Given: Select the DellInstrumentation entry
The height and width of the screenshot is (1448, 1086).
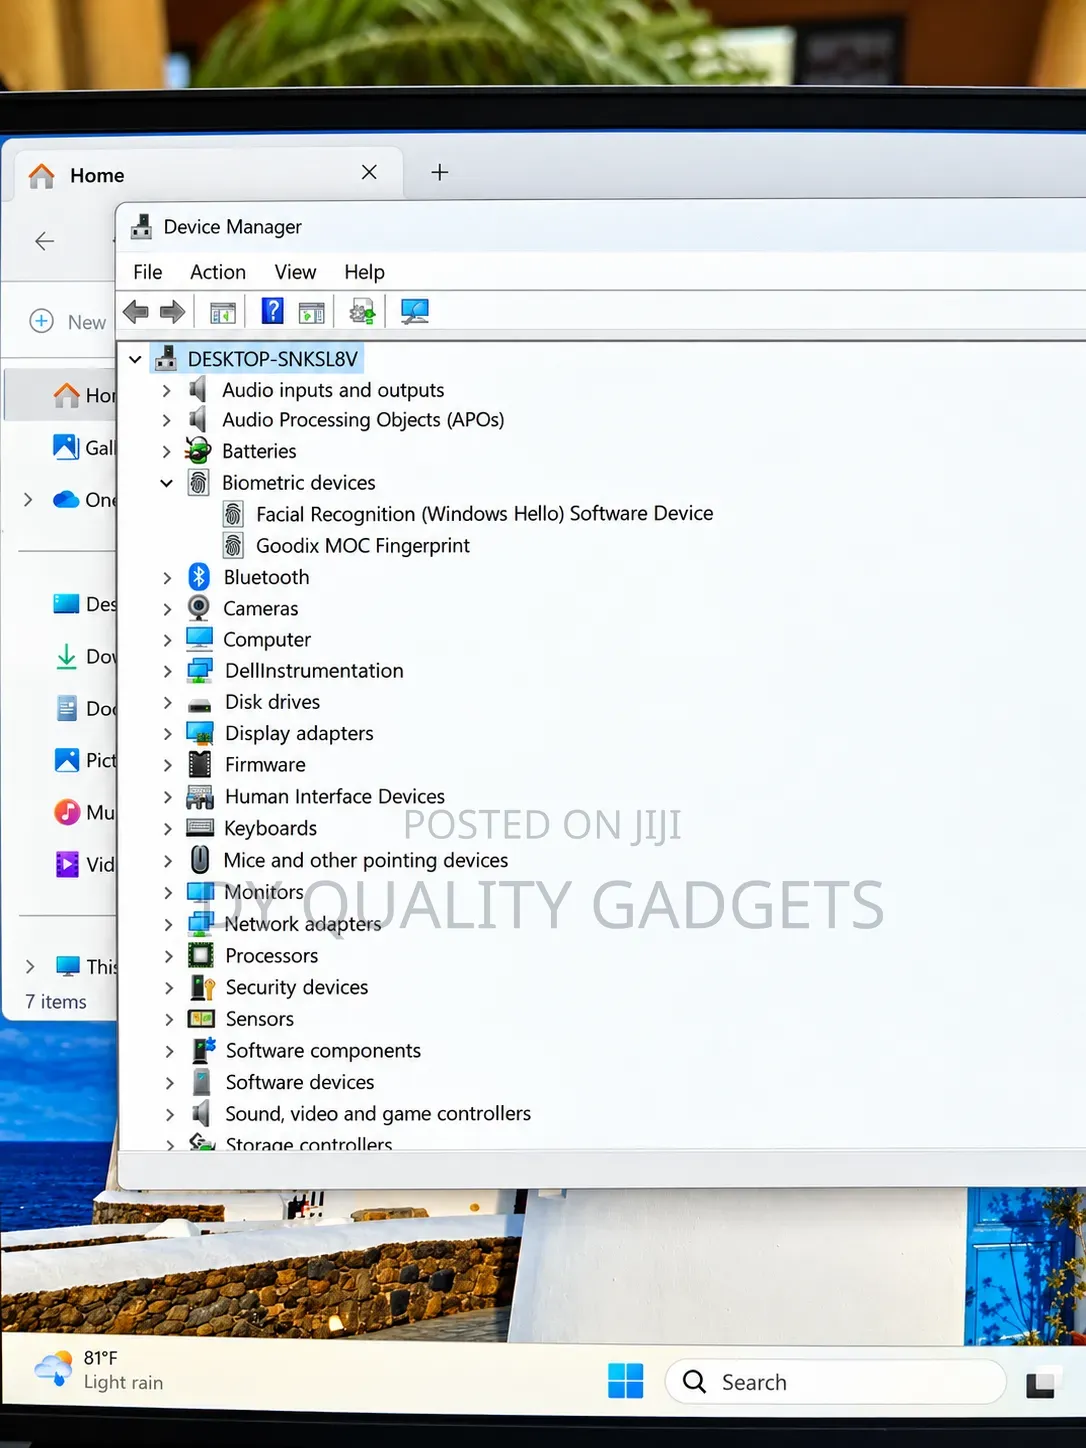Looking at the screenshot, I should click(314, 671).
